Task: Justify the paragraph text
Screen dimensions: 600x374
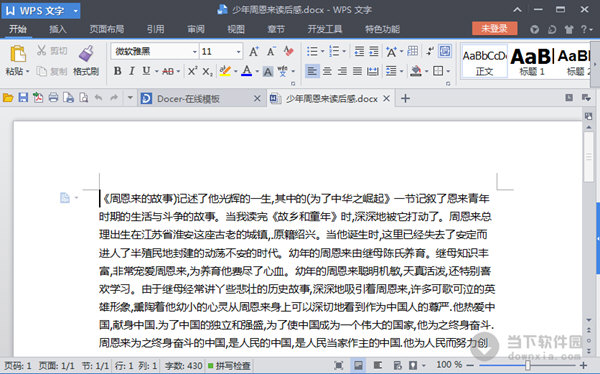Action: 357,71
